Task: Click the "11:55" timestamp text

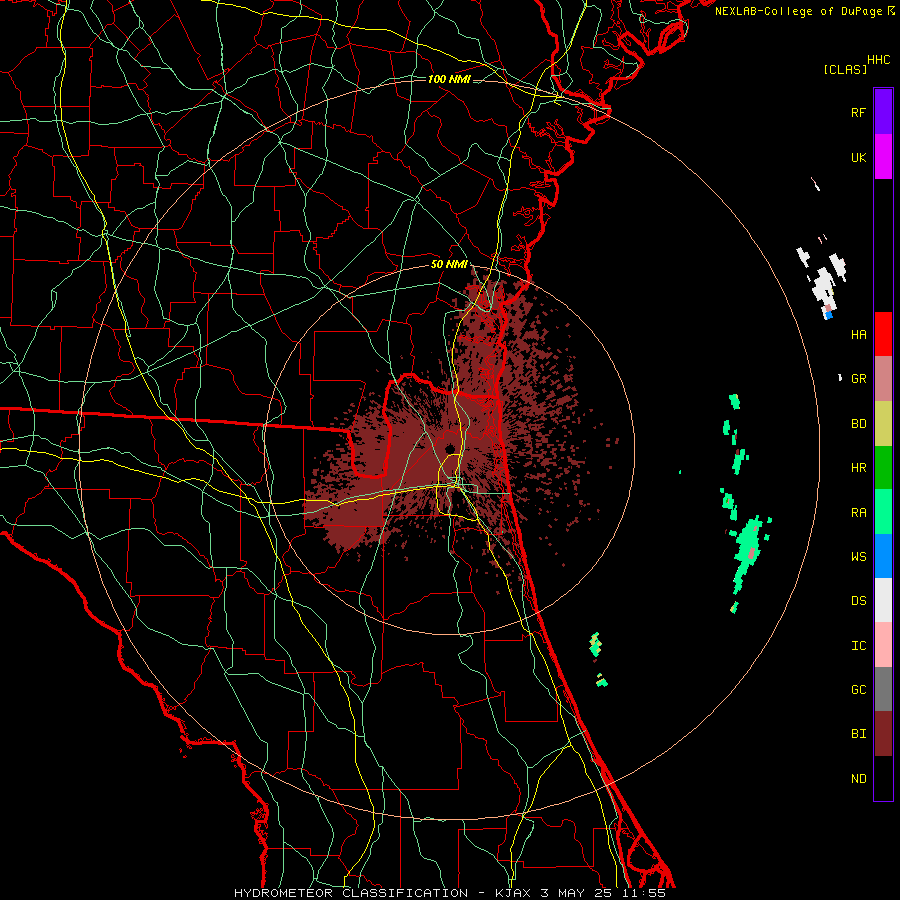Action: (x=644, y=893)
